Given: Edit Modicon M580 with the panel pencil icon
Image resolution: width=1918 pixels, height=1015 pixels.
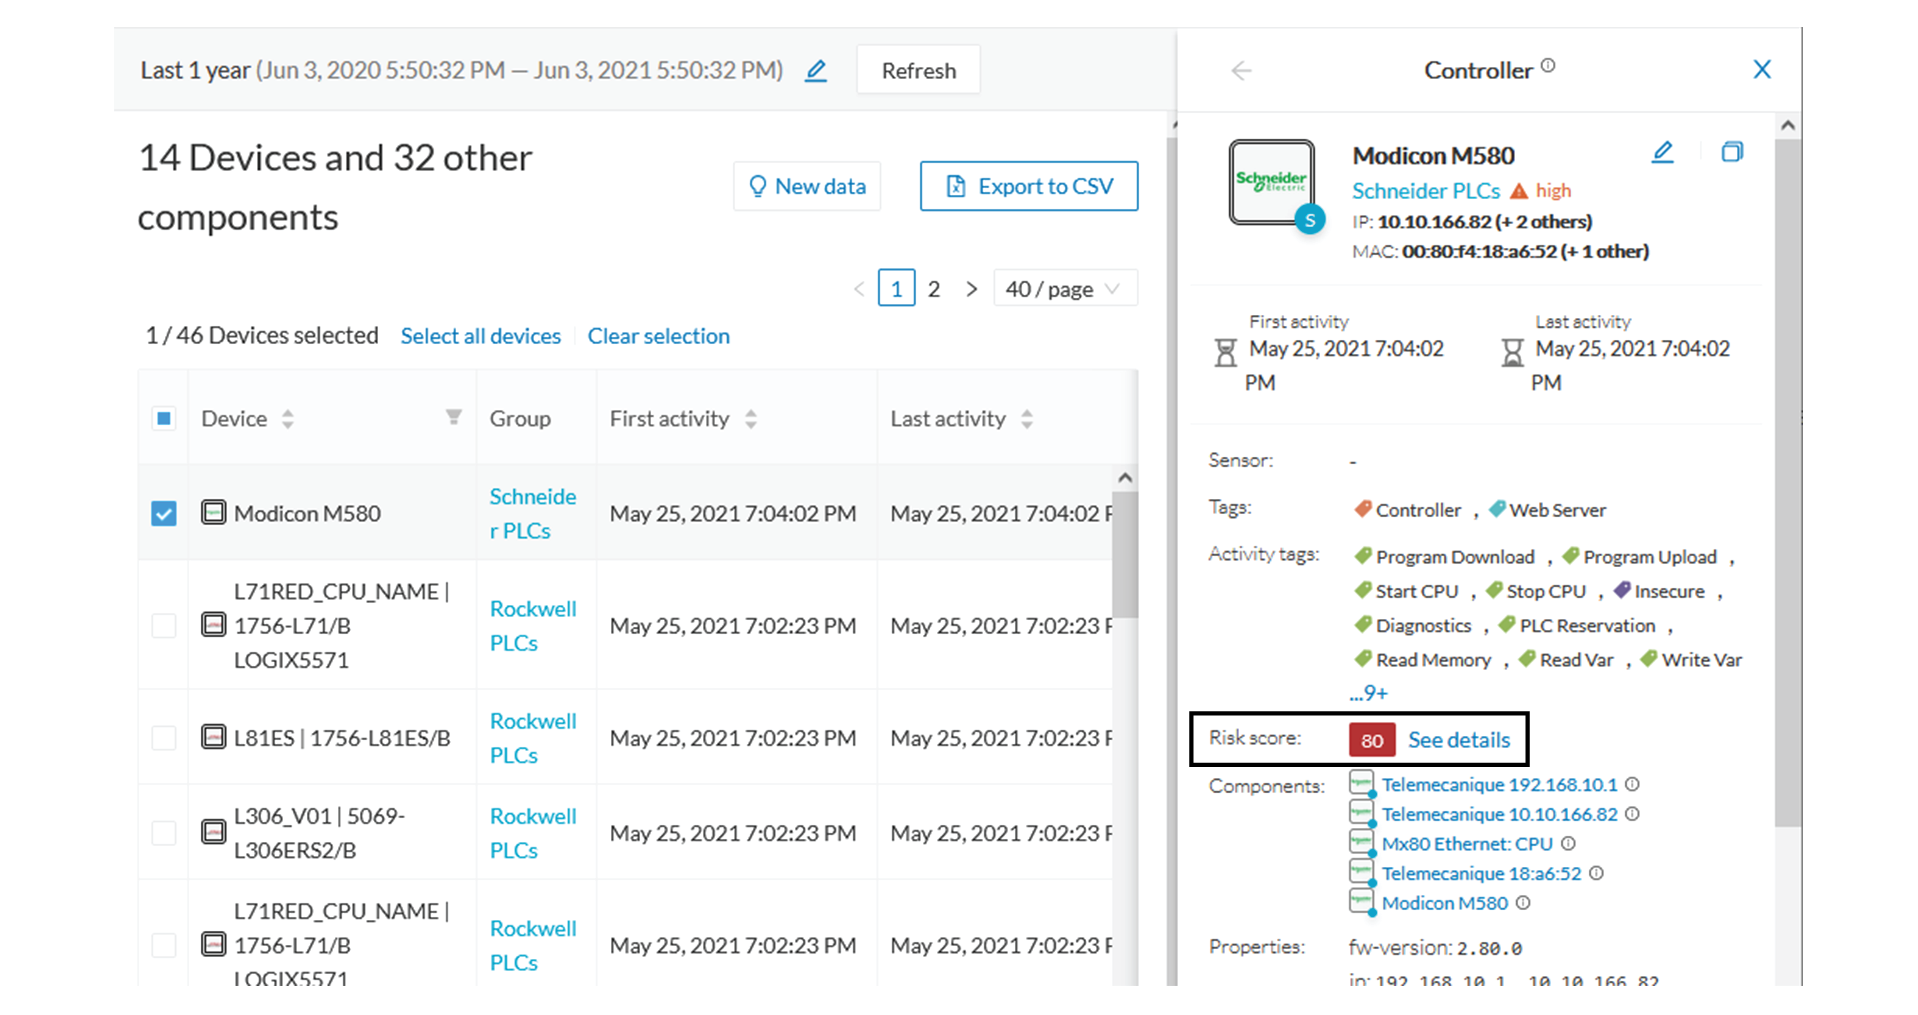Looking at the screenshot, I should click(1662, 152).
